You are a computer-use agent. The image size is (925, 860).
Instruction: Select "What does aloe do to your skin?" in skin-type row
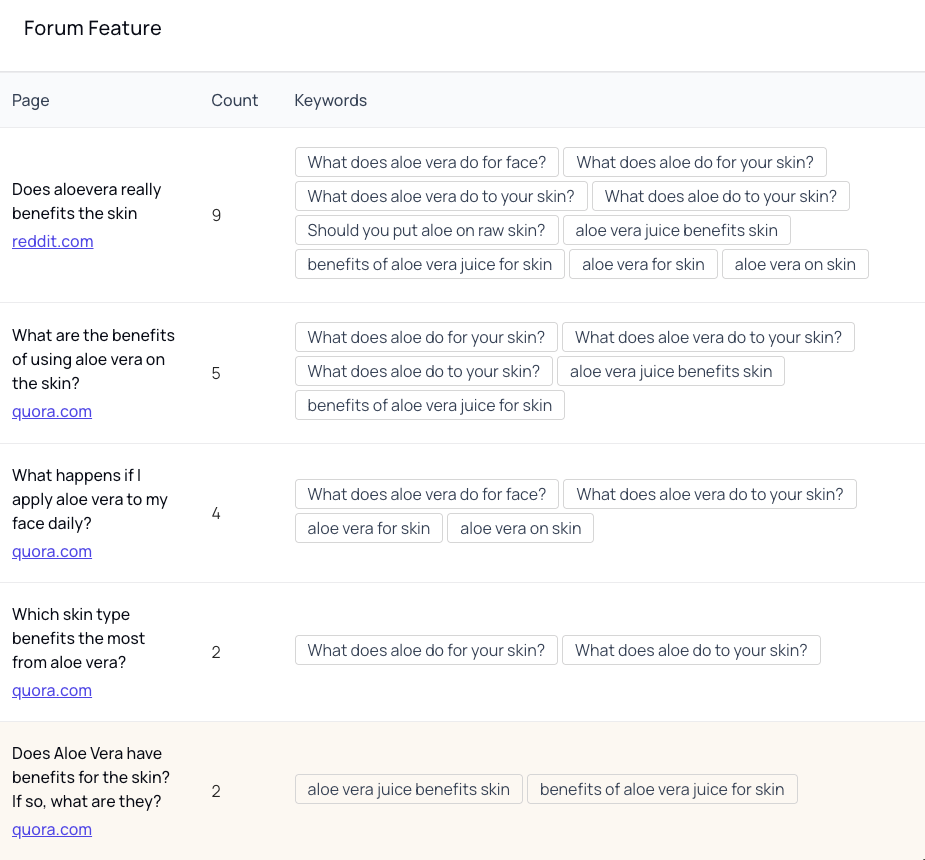click(690, 650)
